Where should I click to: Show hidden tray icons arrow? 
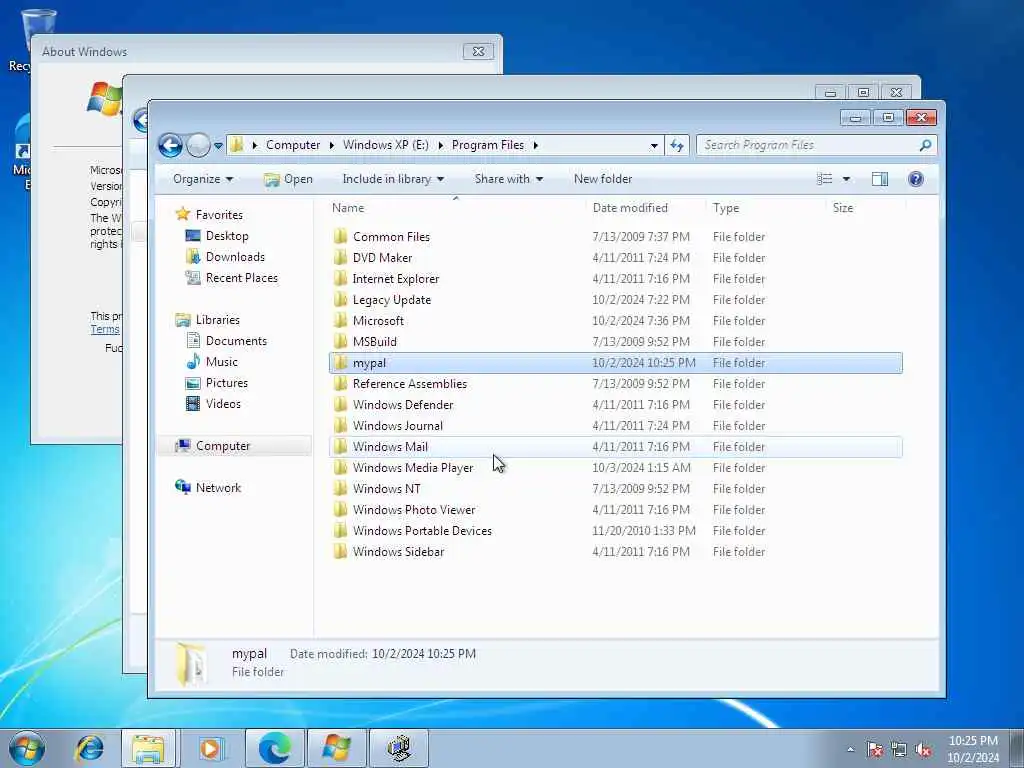click(850, 749)
